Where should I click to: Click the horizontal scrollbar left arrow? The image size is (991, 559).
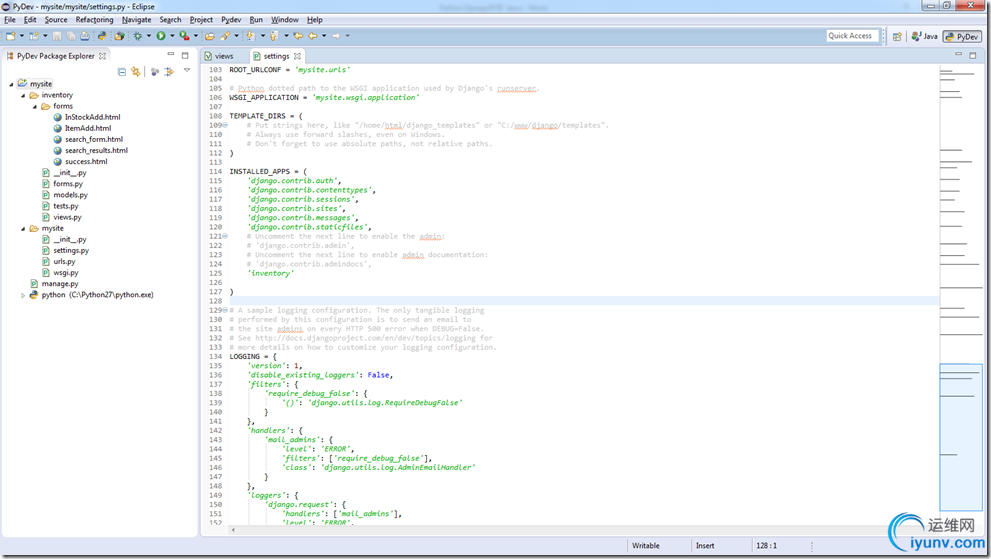click(x=233, y=530)
